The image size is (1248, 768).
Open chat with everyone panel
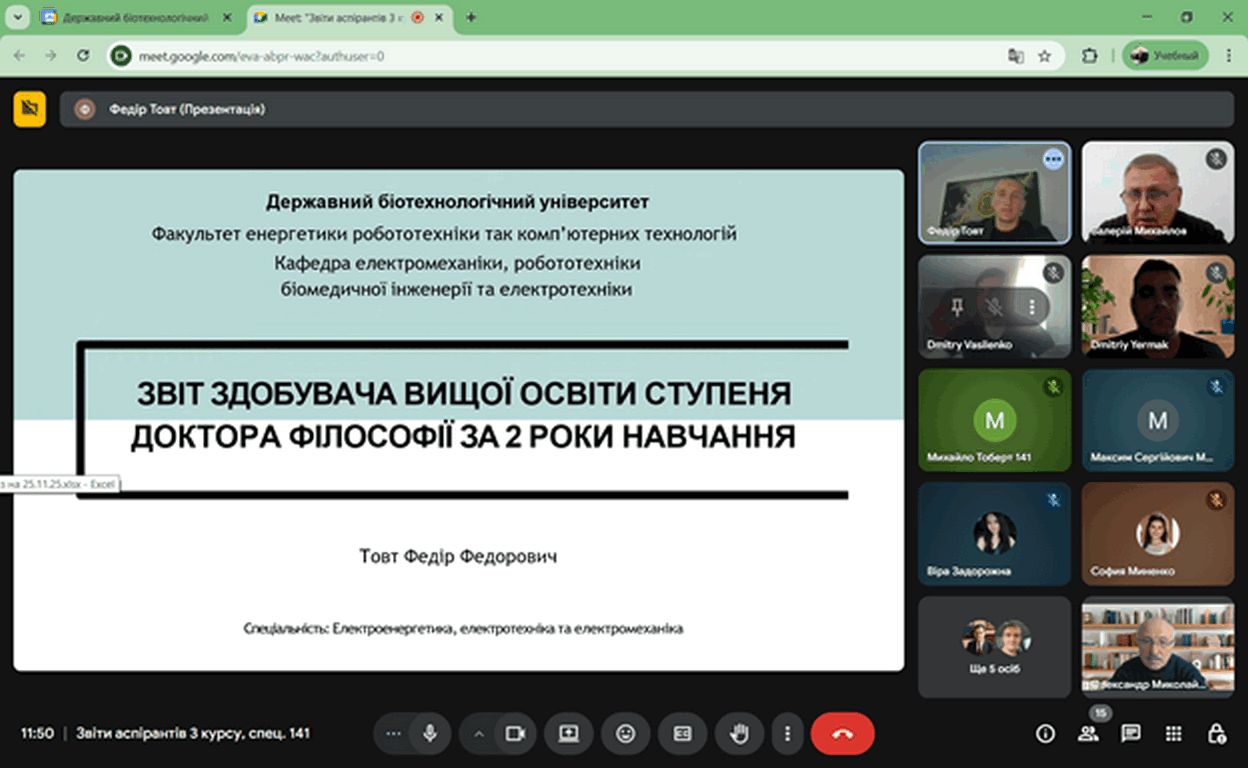click(1131, 733)
